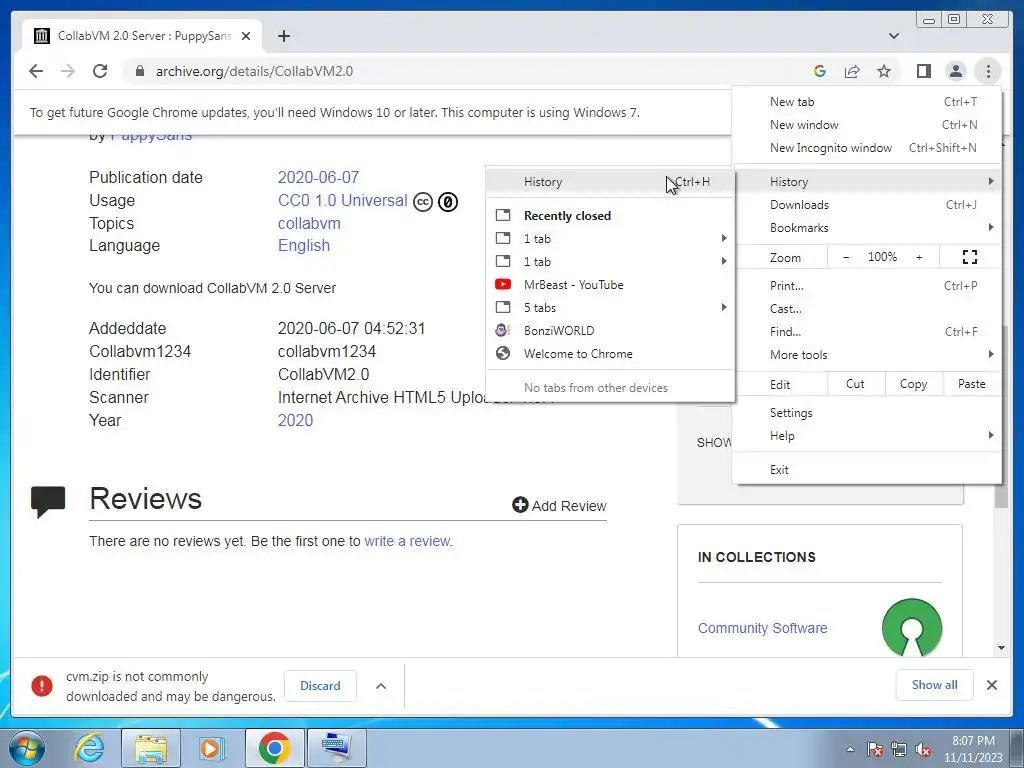Expand the More tools submenu

867,354
